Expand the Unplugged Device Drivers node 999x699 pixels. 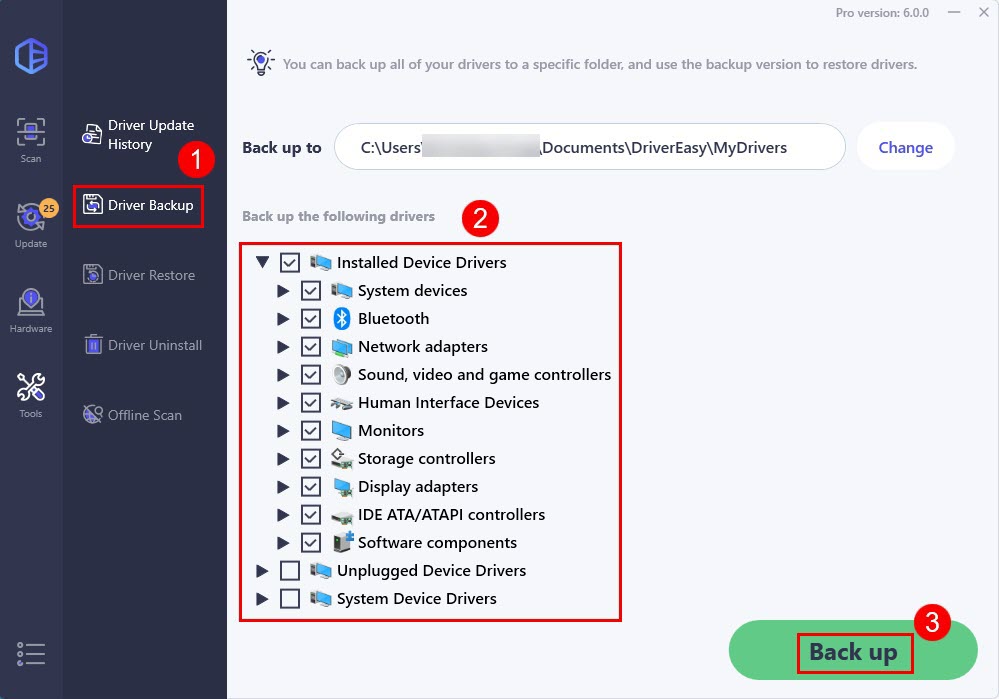click(263, 570)
